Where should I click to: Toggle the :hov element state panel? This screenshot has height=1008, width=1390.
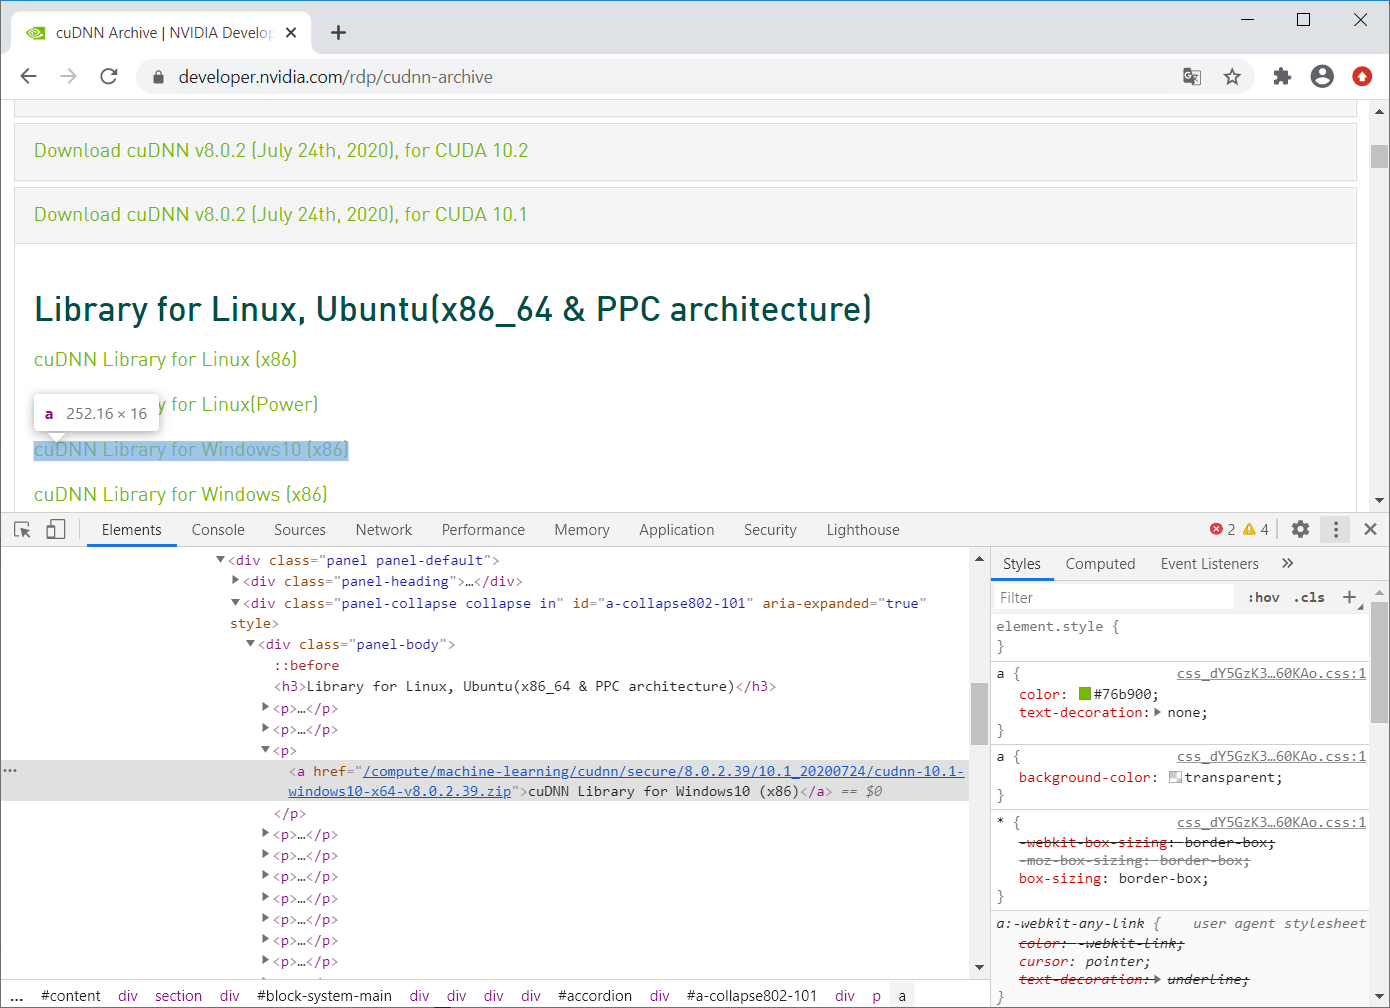pyautogui.click(x=1264, y=597)
